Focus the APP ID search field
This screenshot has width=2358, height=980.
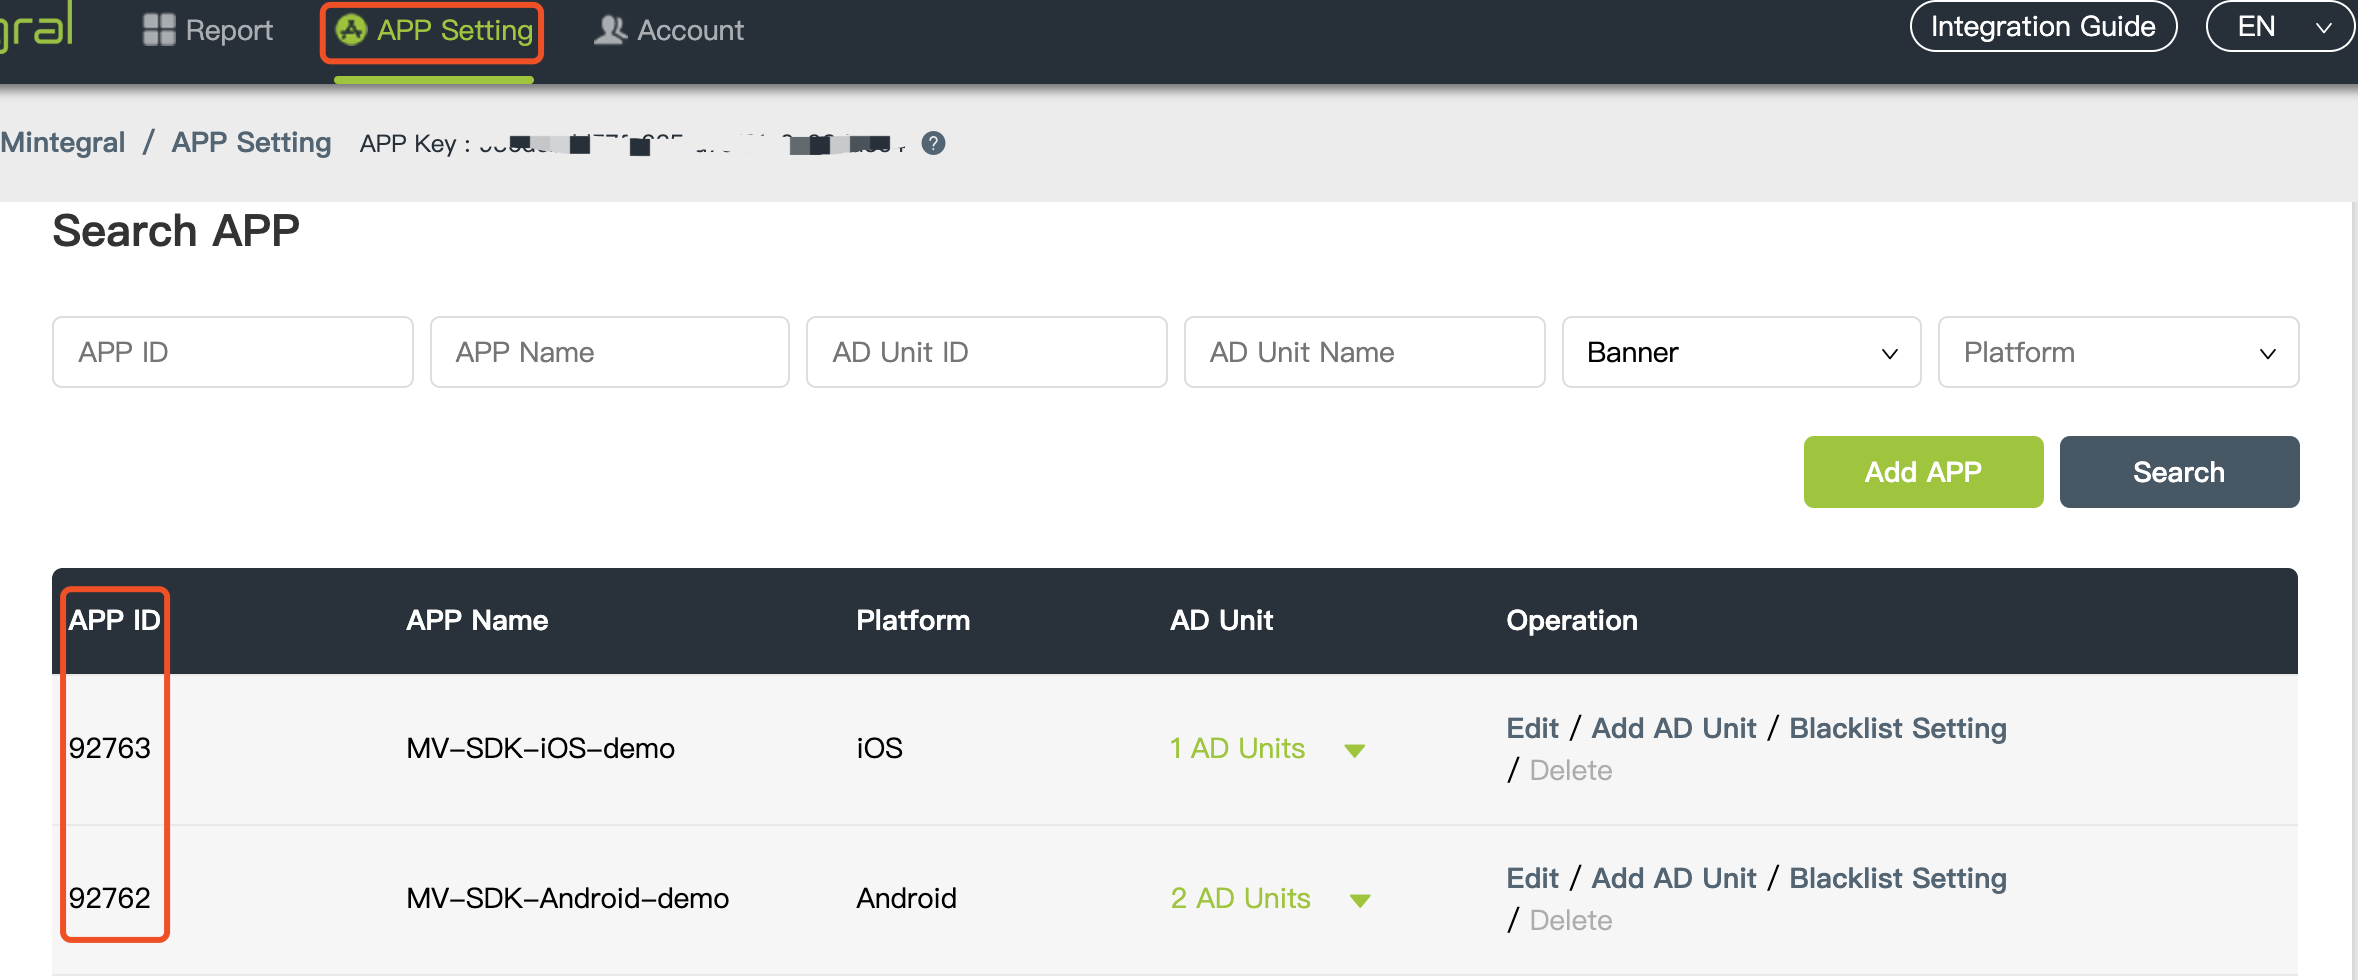pos(232,352)
